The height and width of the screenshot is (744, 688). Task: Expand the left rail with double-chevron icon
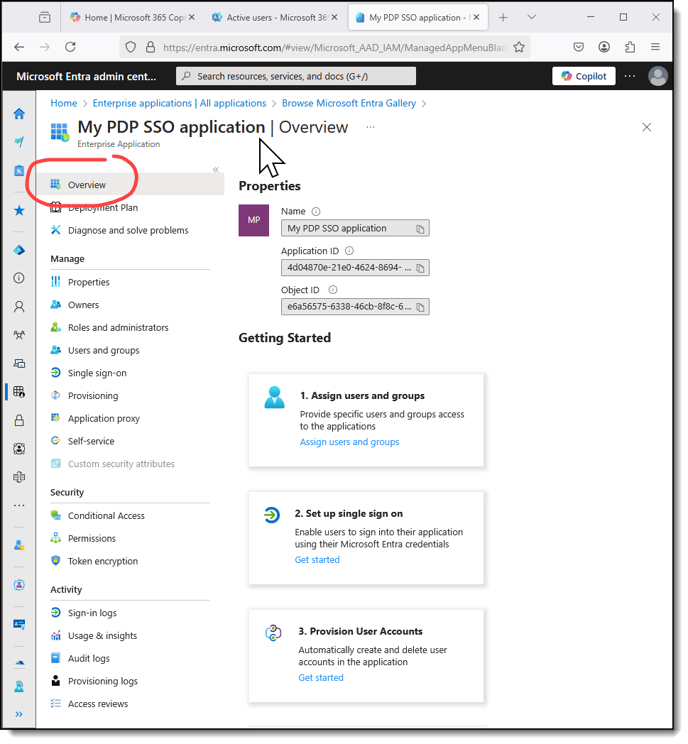click(x=19, y=715)
